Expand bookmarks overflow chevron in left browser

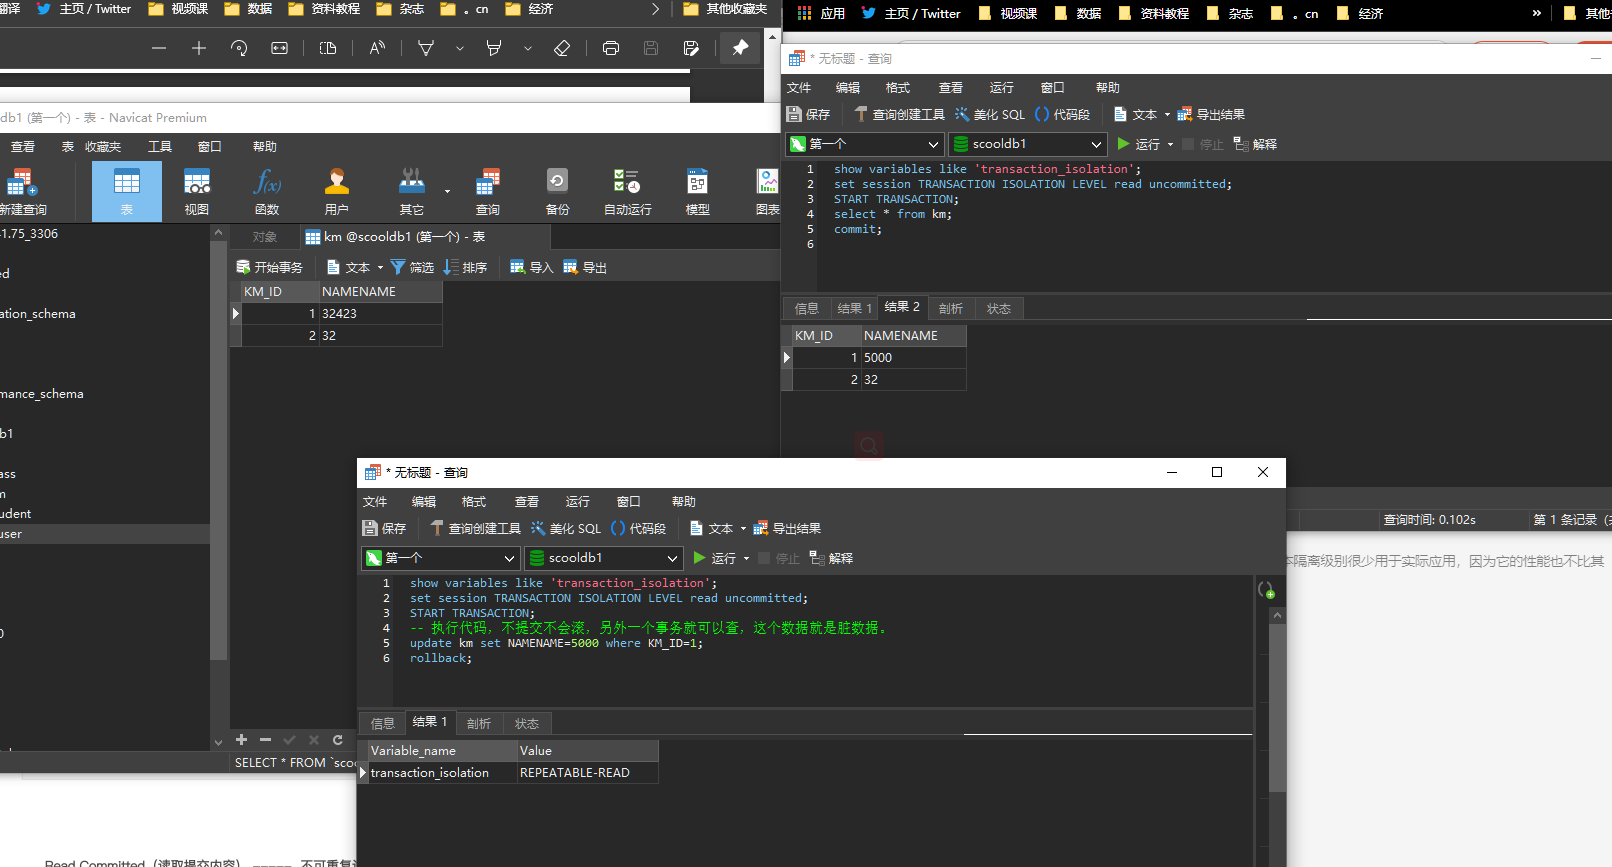(x=656, y=9)
